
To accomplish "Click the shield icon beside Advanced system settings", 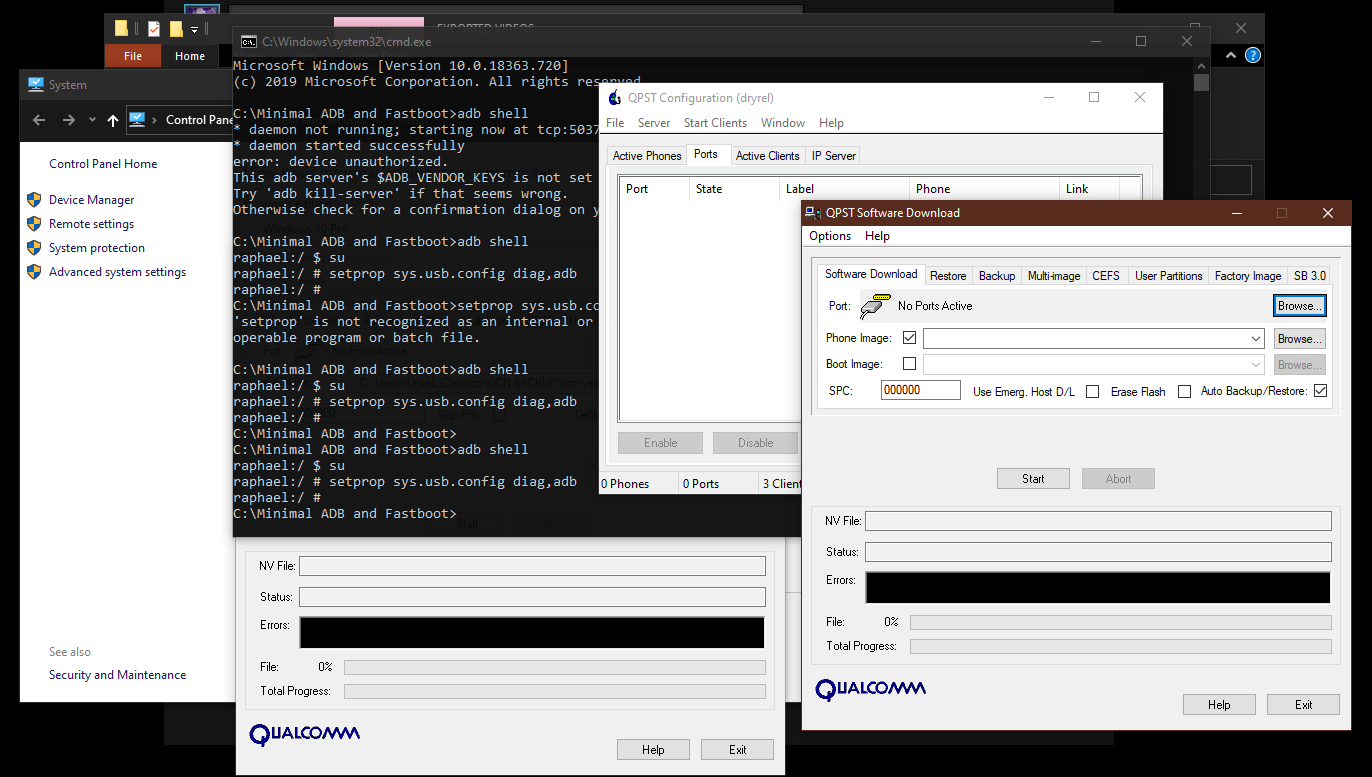I will coord(34,272).
